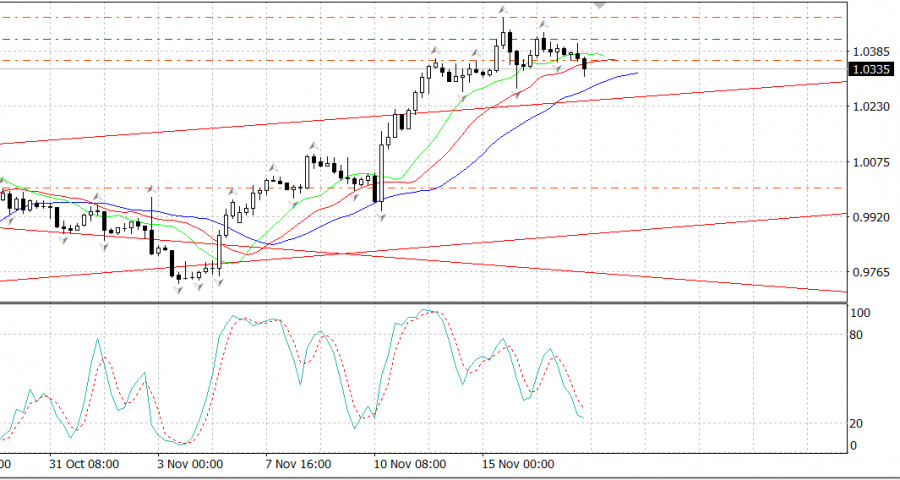Image resolution: width=900 pixels, height=480 pixels.
Task: Click the last black candle on the chart
Action: (x=584, y=65)
